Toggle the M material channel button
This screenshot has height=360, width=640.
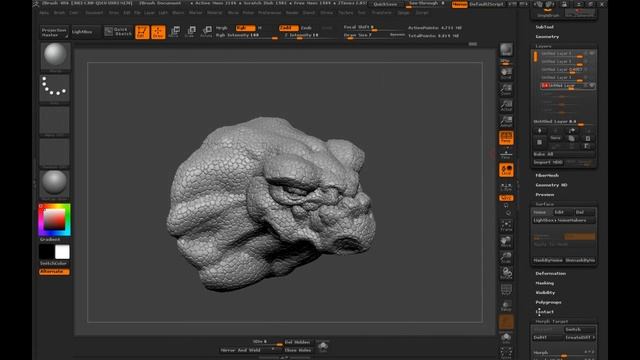tap(260, 28)
